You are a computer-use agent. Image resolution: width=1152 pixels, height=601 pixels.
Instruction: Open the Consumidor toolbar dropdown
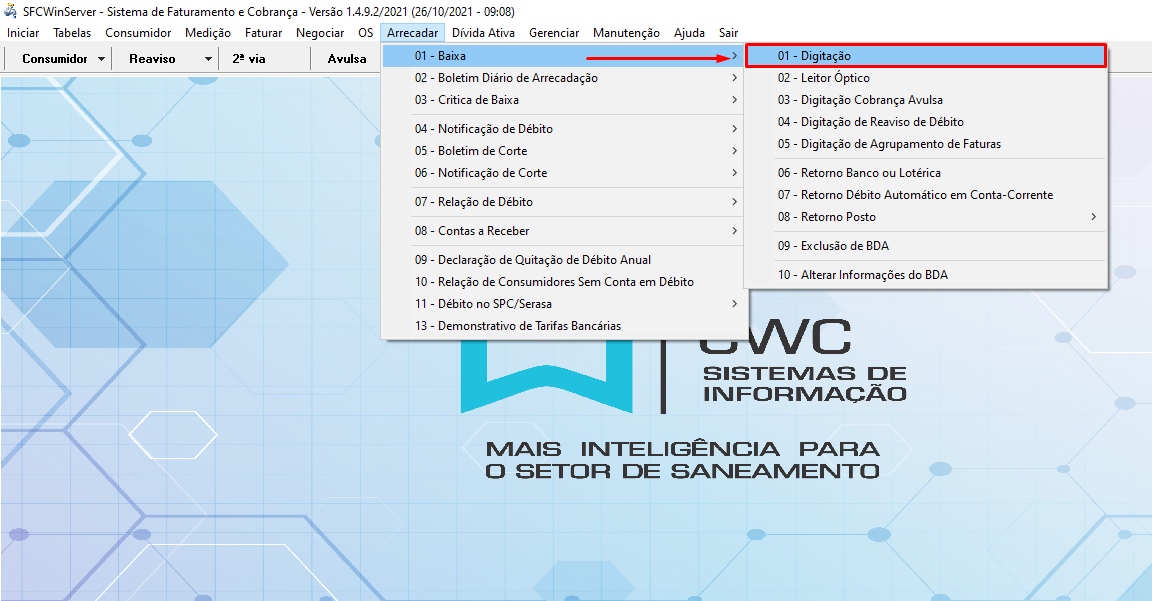pyautogui.click(x=58, y=58)
